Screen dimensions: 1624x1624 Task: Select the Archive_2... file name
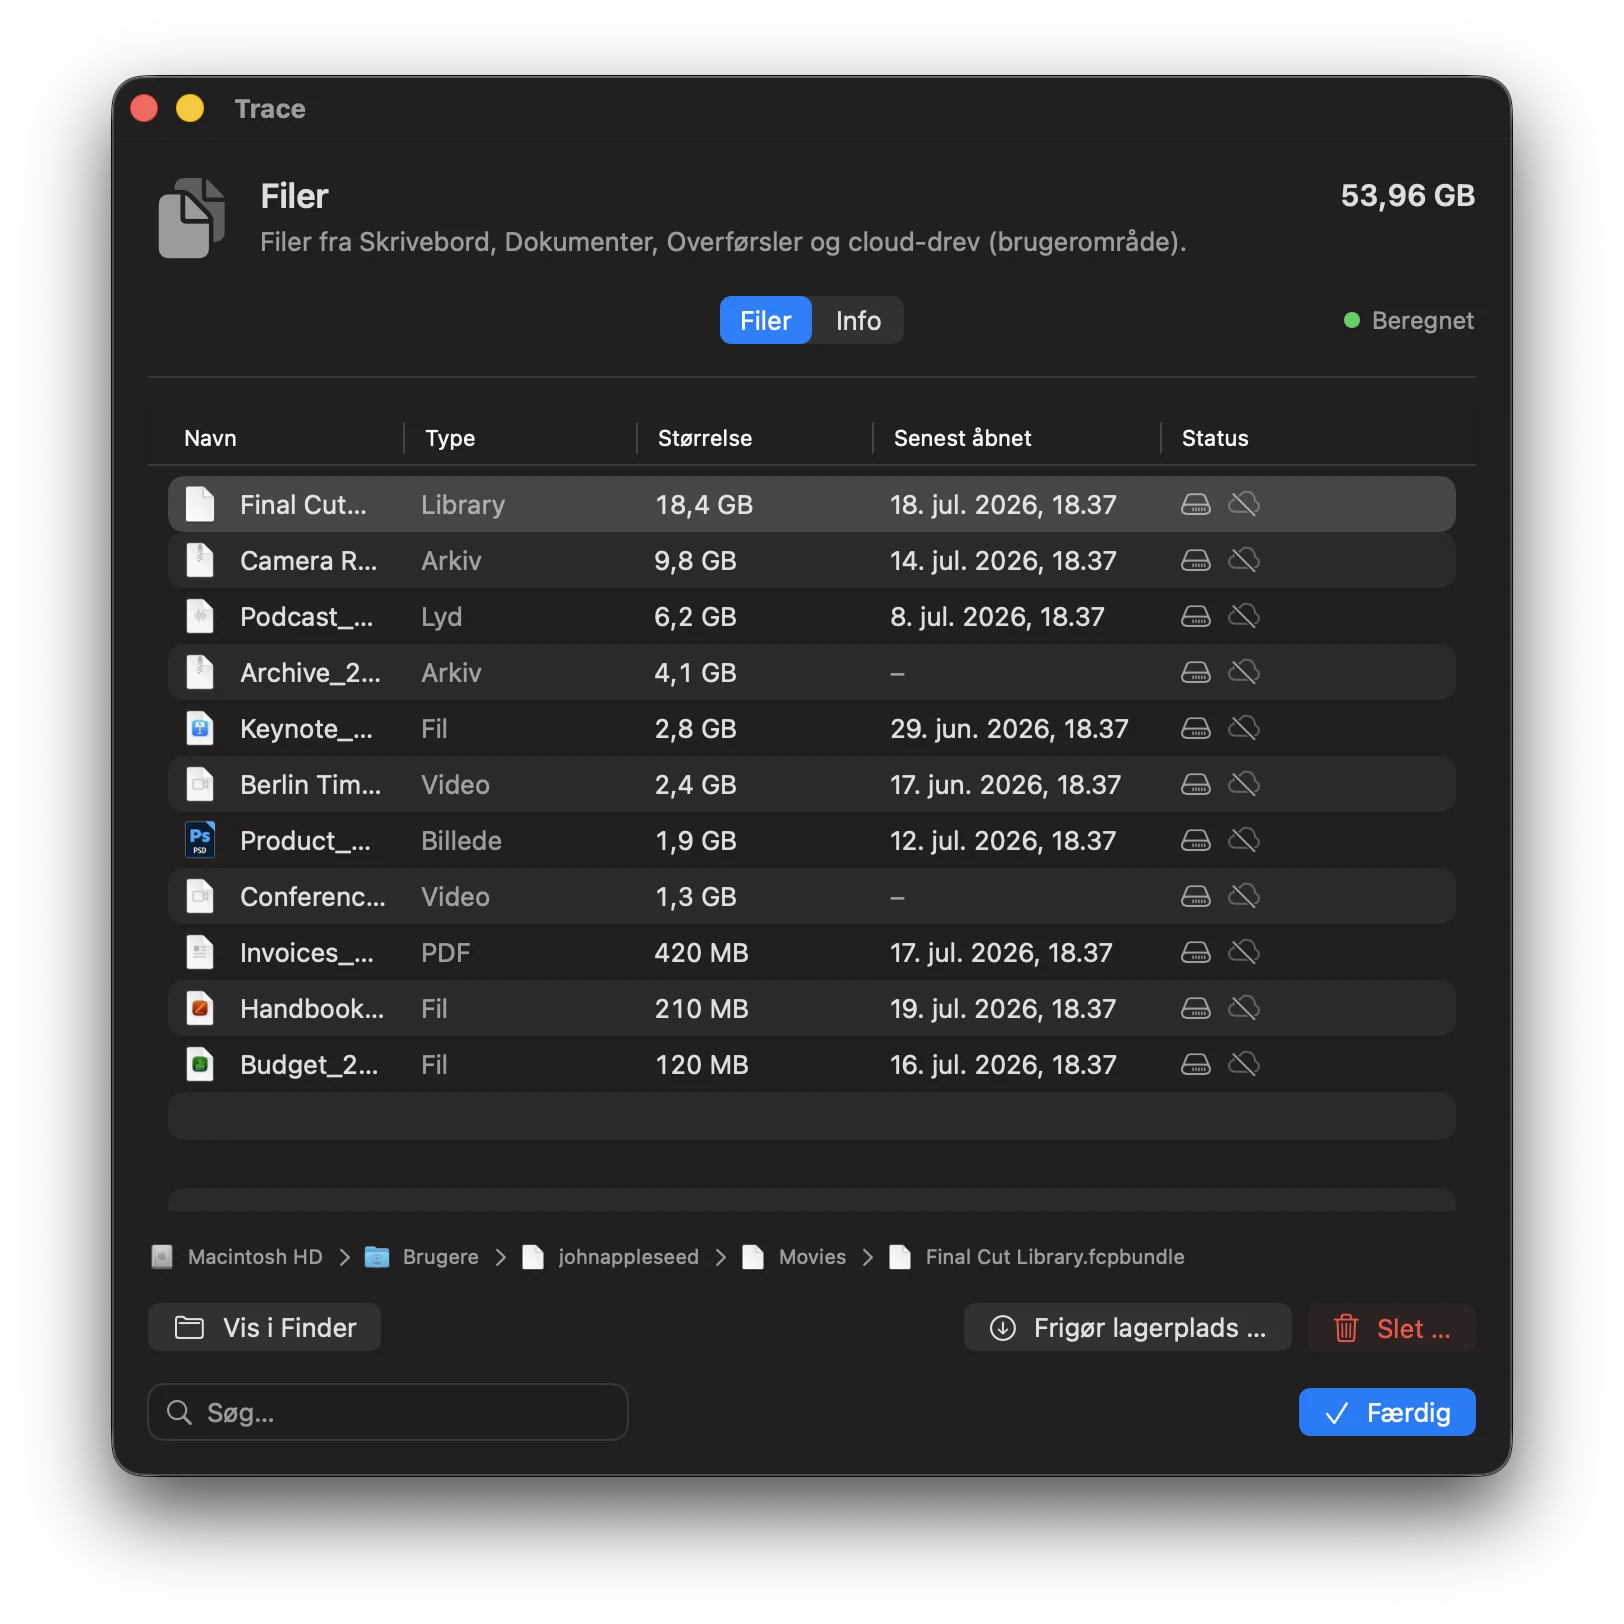[310, 673]
